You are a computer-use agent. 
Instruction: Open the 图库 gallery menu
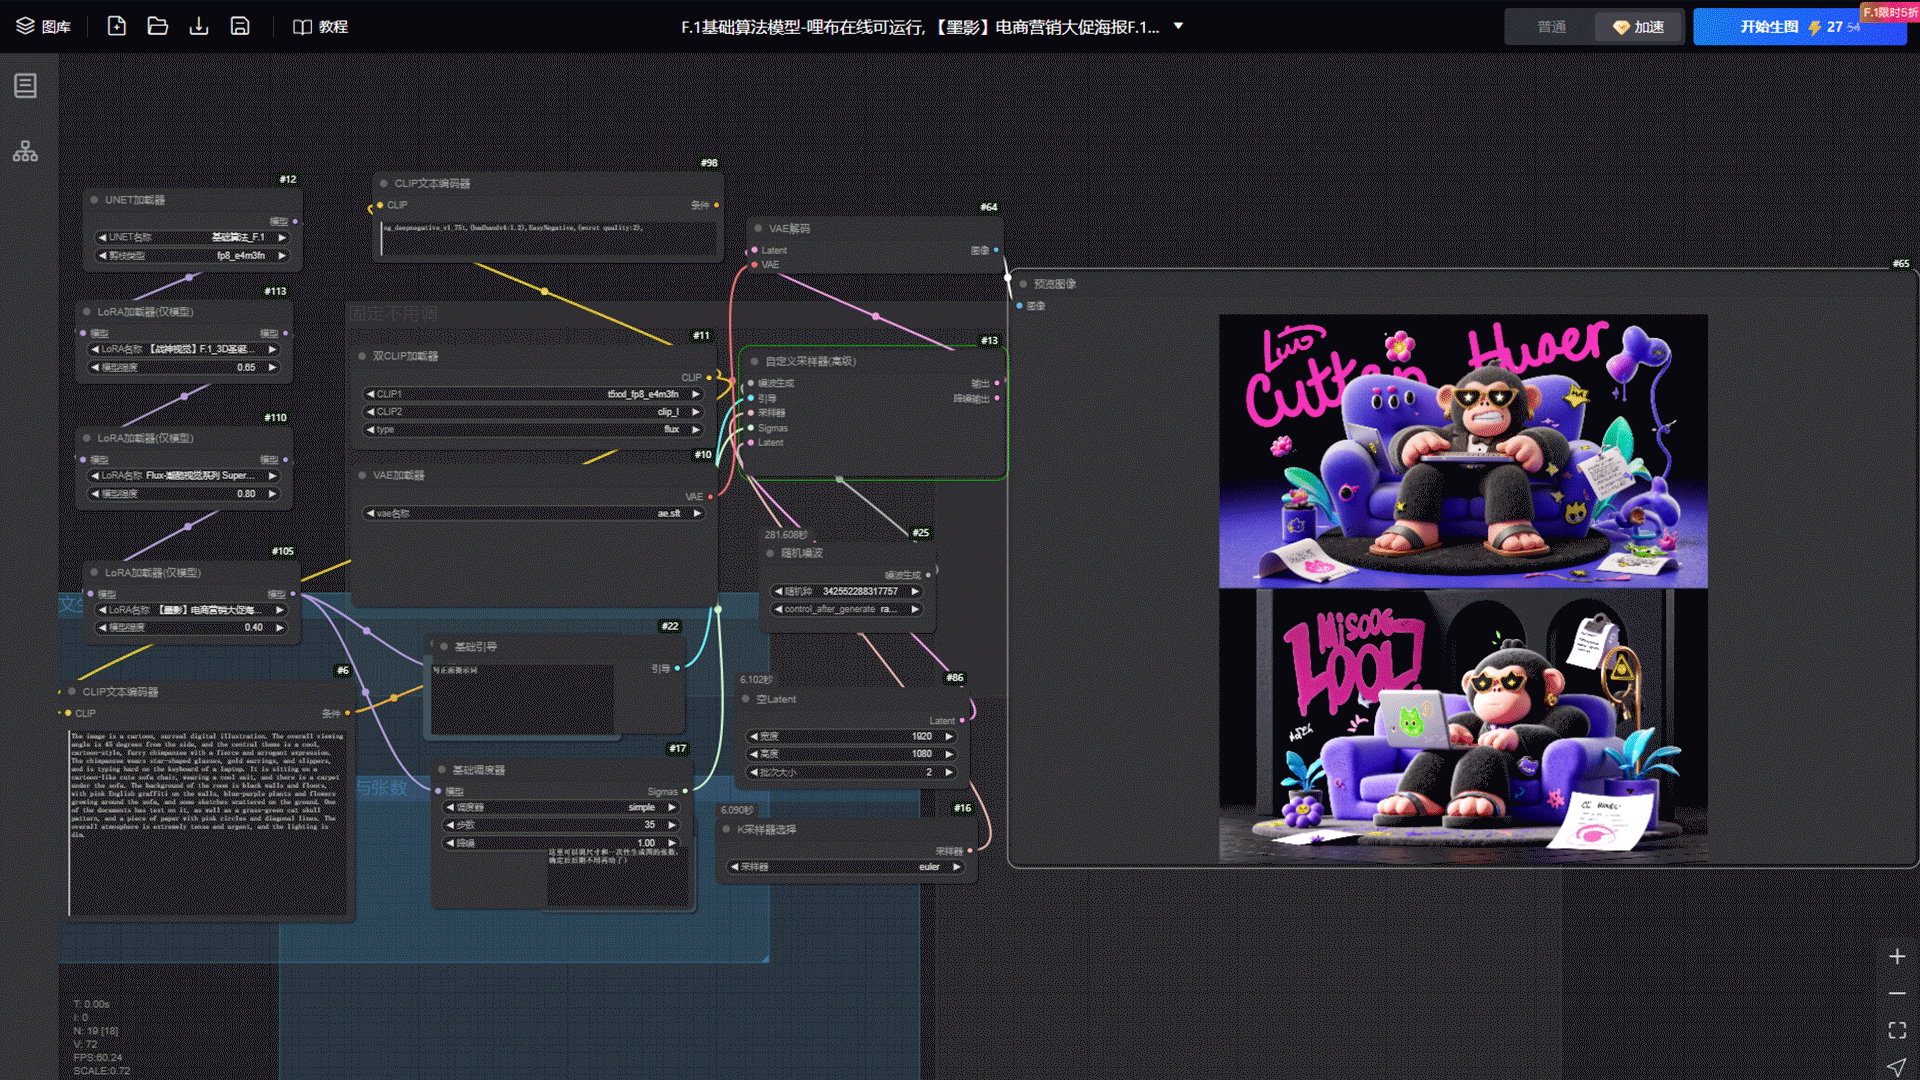point(43,26)
